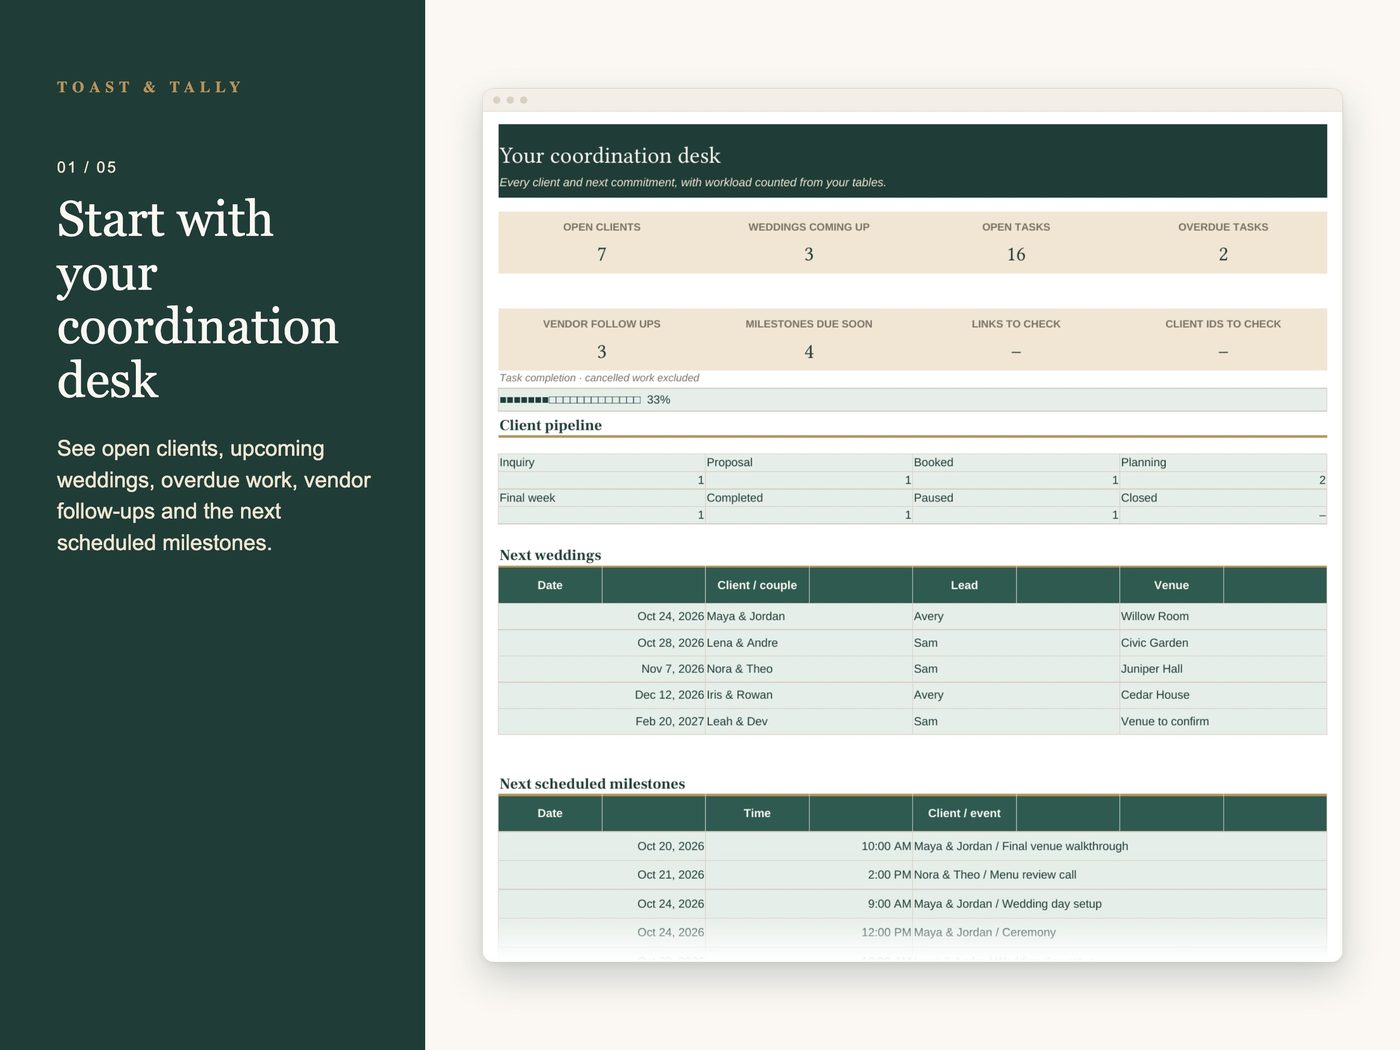
Task: Click the Lead column header
Action: (x=964, y=585)
